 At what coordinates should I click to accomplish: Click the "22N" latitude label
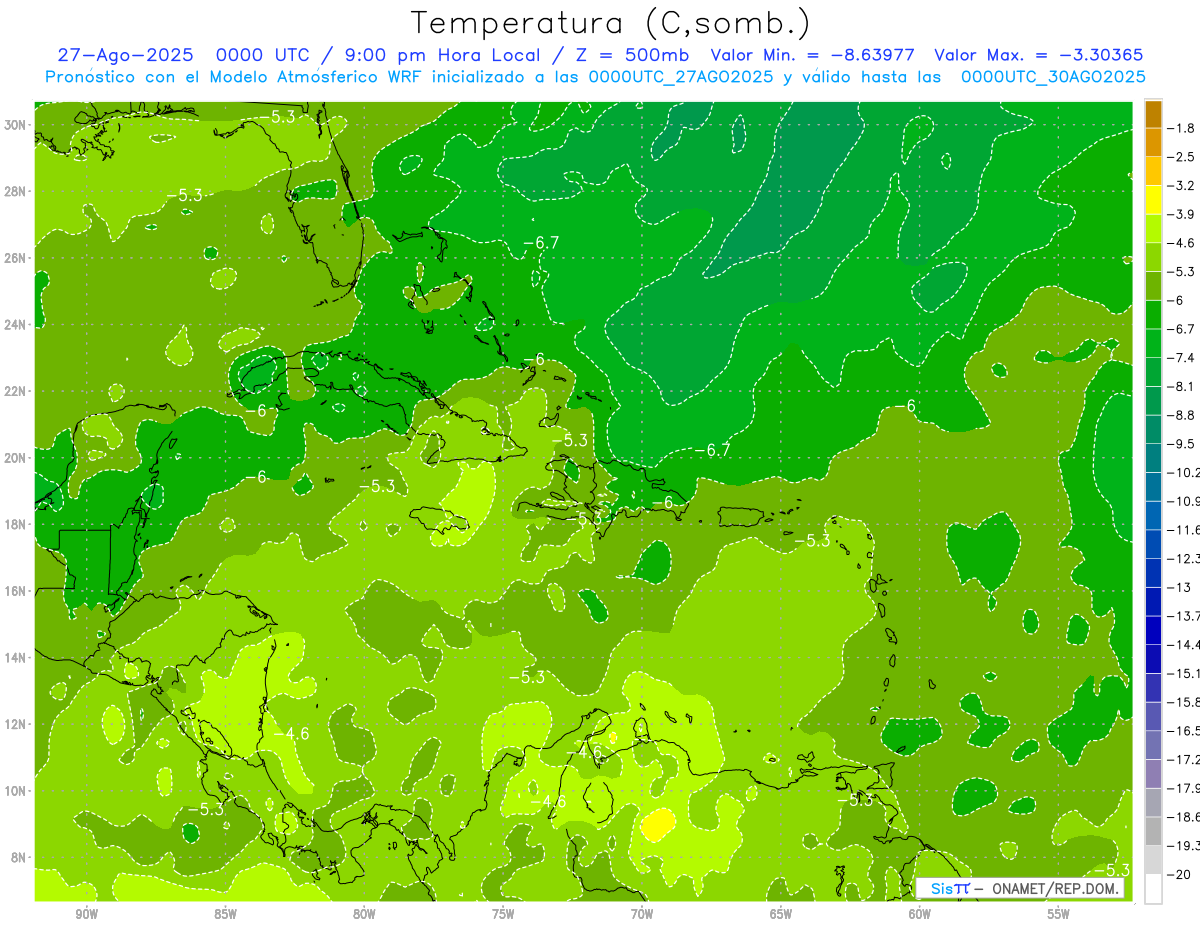coord(17,391)
